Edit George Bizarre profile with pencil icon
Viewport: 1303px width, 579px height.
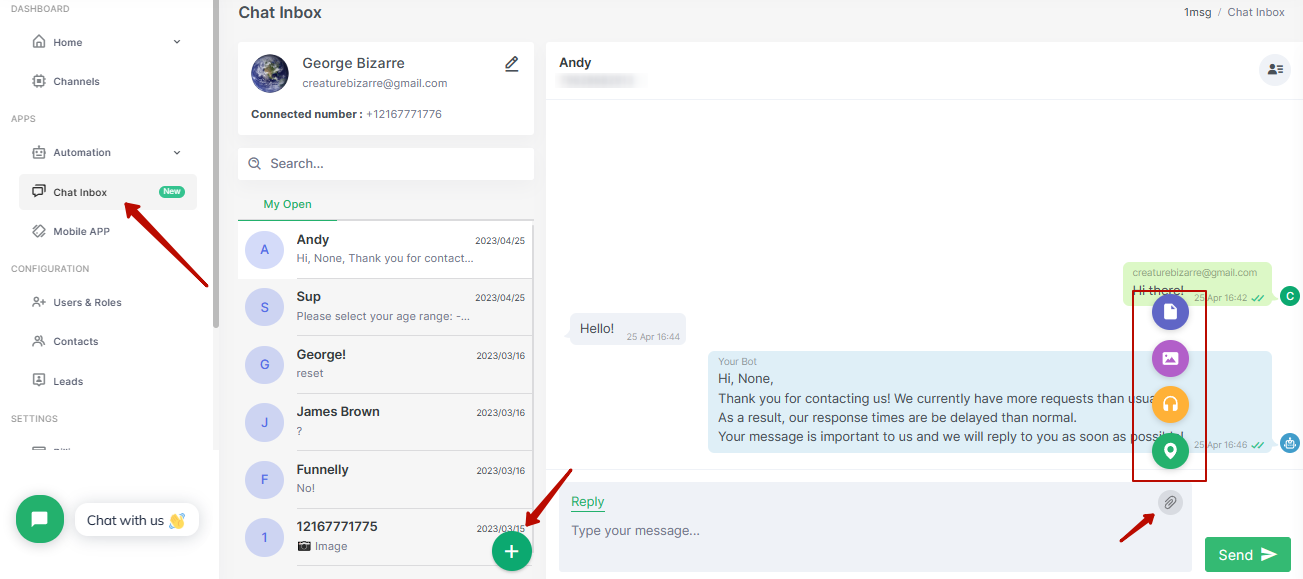pyautogui.click(x=512, y=64)
